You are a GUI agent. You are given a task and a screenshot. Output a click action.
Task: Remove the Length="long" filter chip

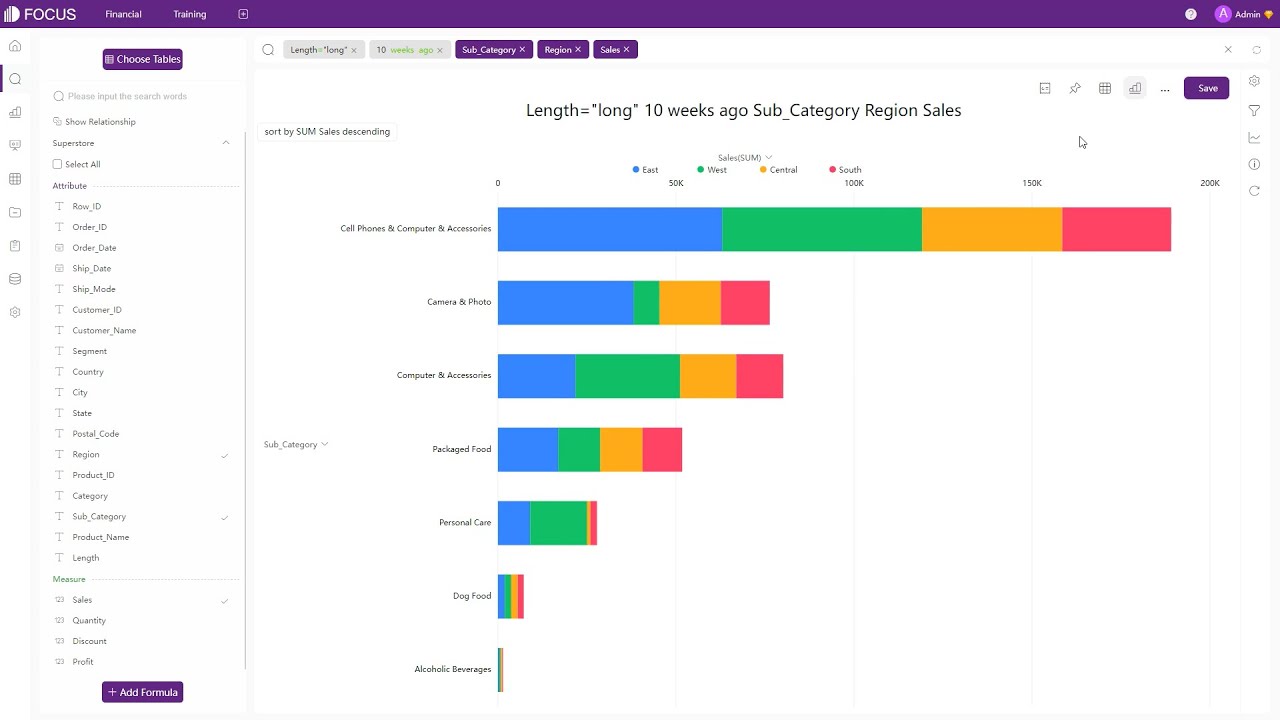point(354,50)
